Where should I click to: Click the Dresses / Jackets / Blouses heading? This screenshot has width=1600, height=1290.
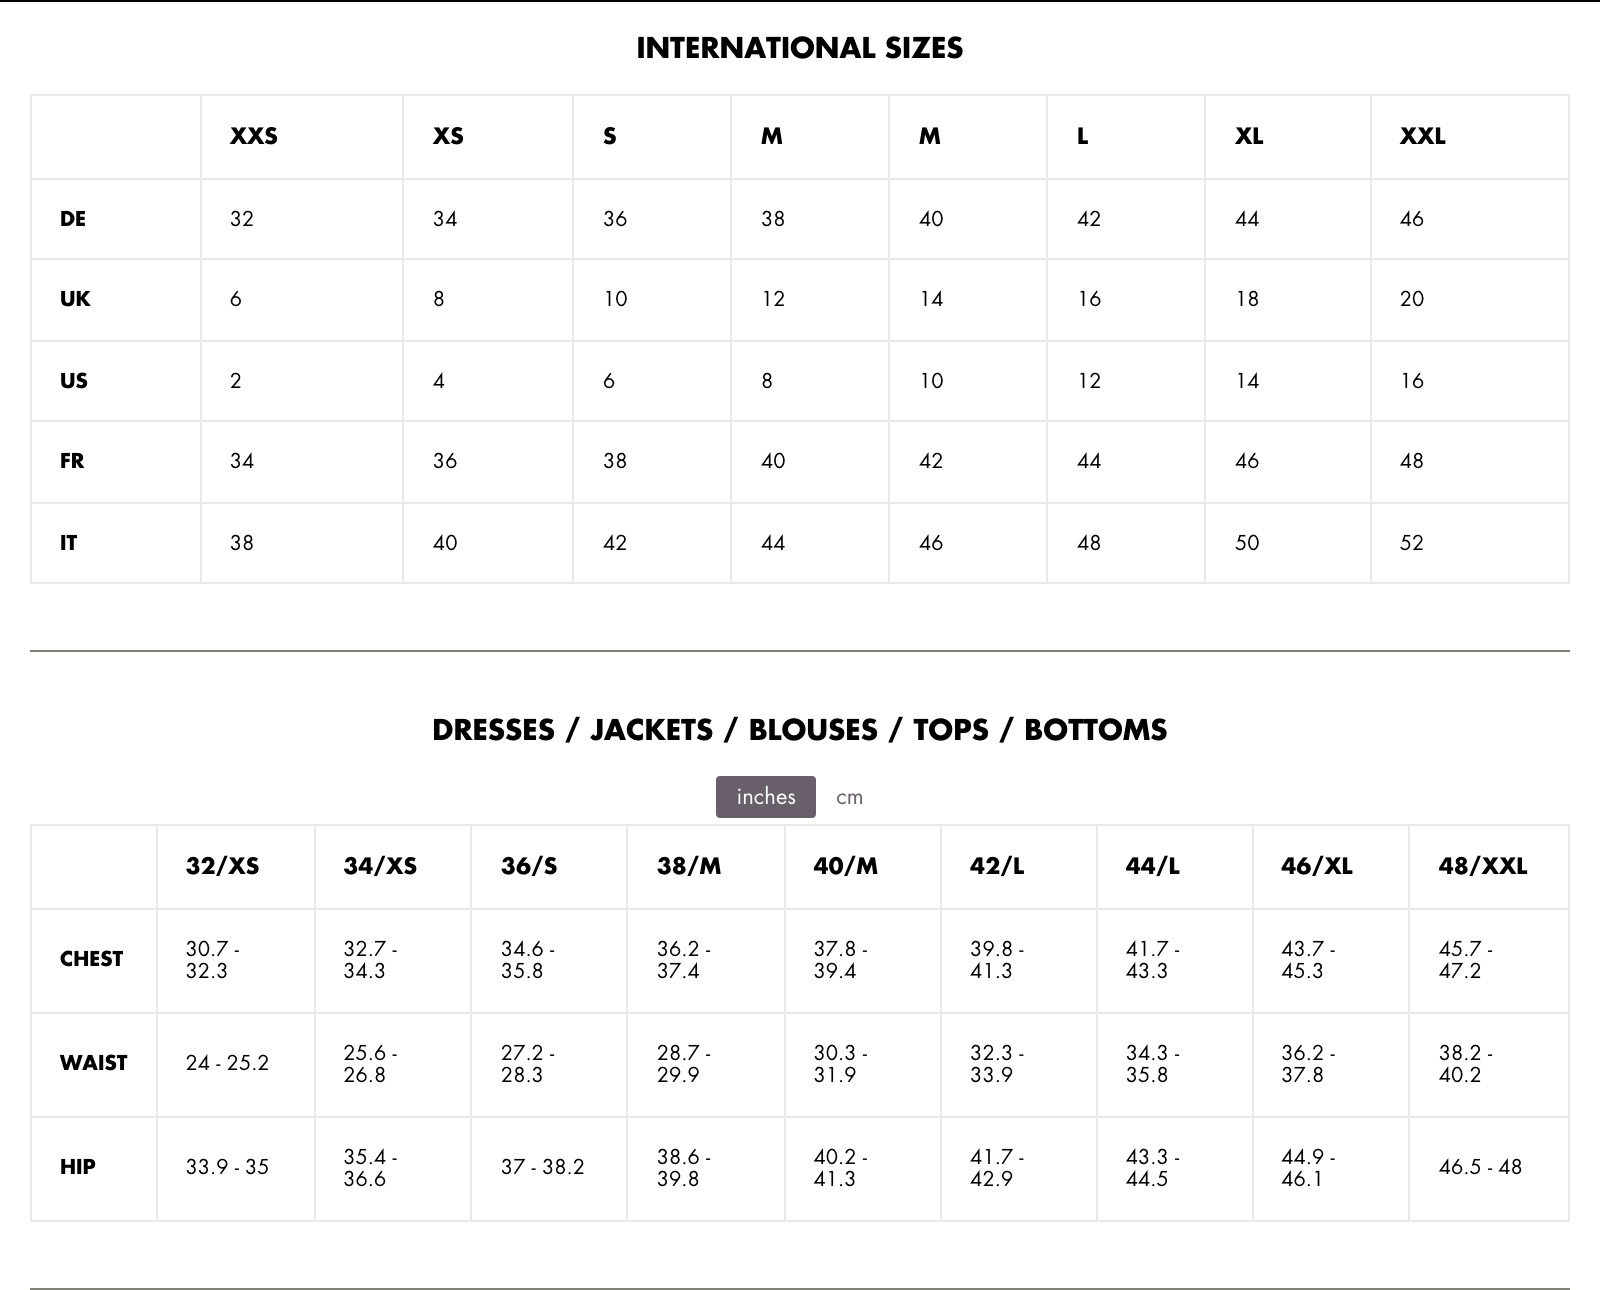[x=800, y=730]
